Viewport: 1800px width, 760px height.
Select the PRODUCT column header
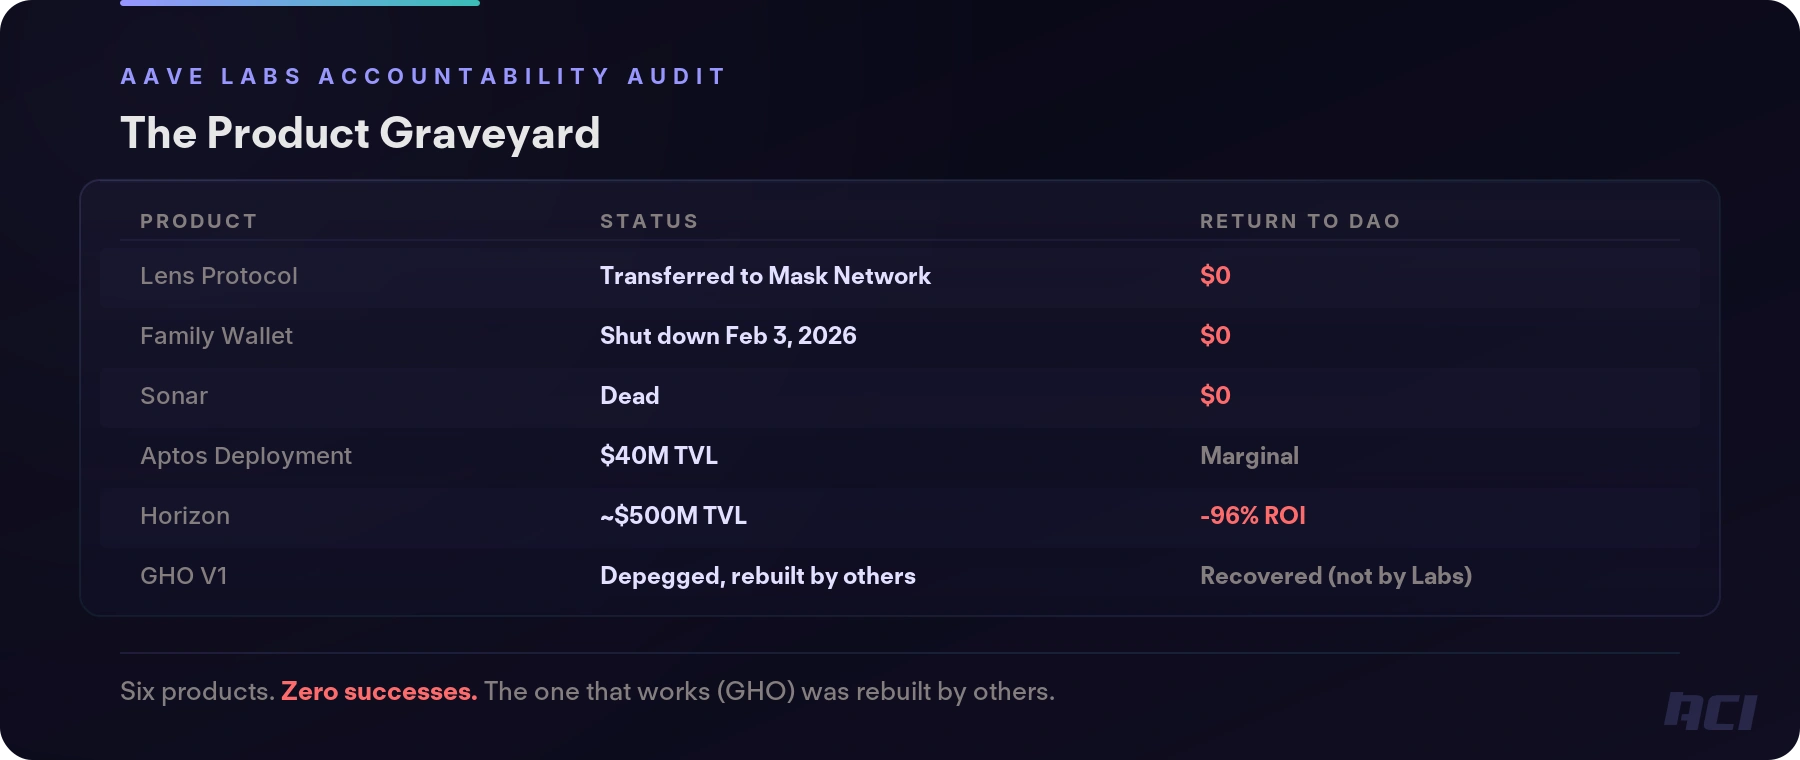coord(199,221)
